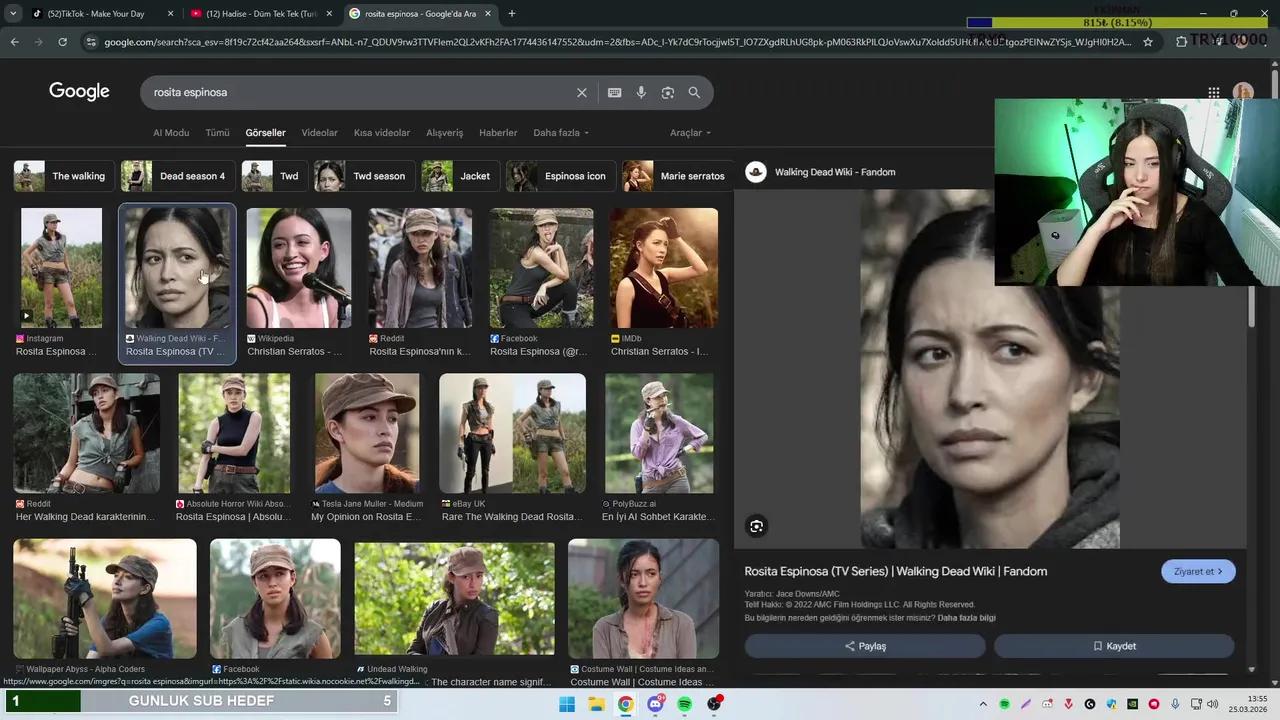Open the IMDb Christian Serratos thumbnail
Image resolution: width=1280 pixels, height=720 pixels.
tap(664, 268)
